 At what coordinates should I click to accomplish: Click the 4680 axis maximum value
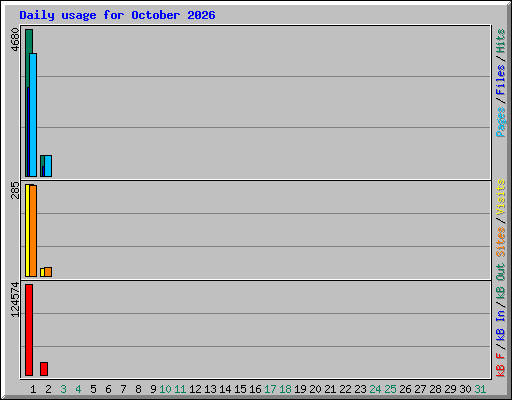15,40
